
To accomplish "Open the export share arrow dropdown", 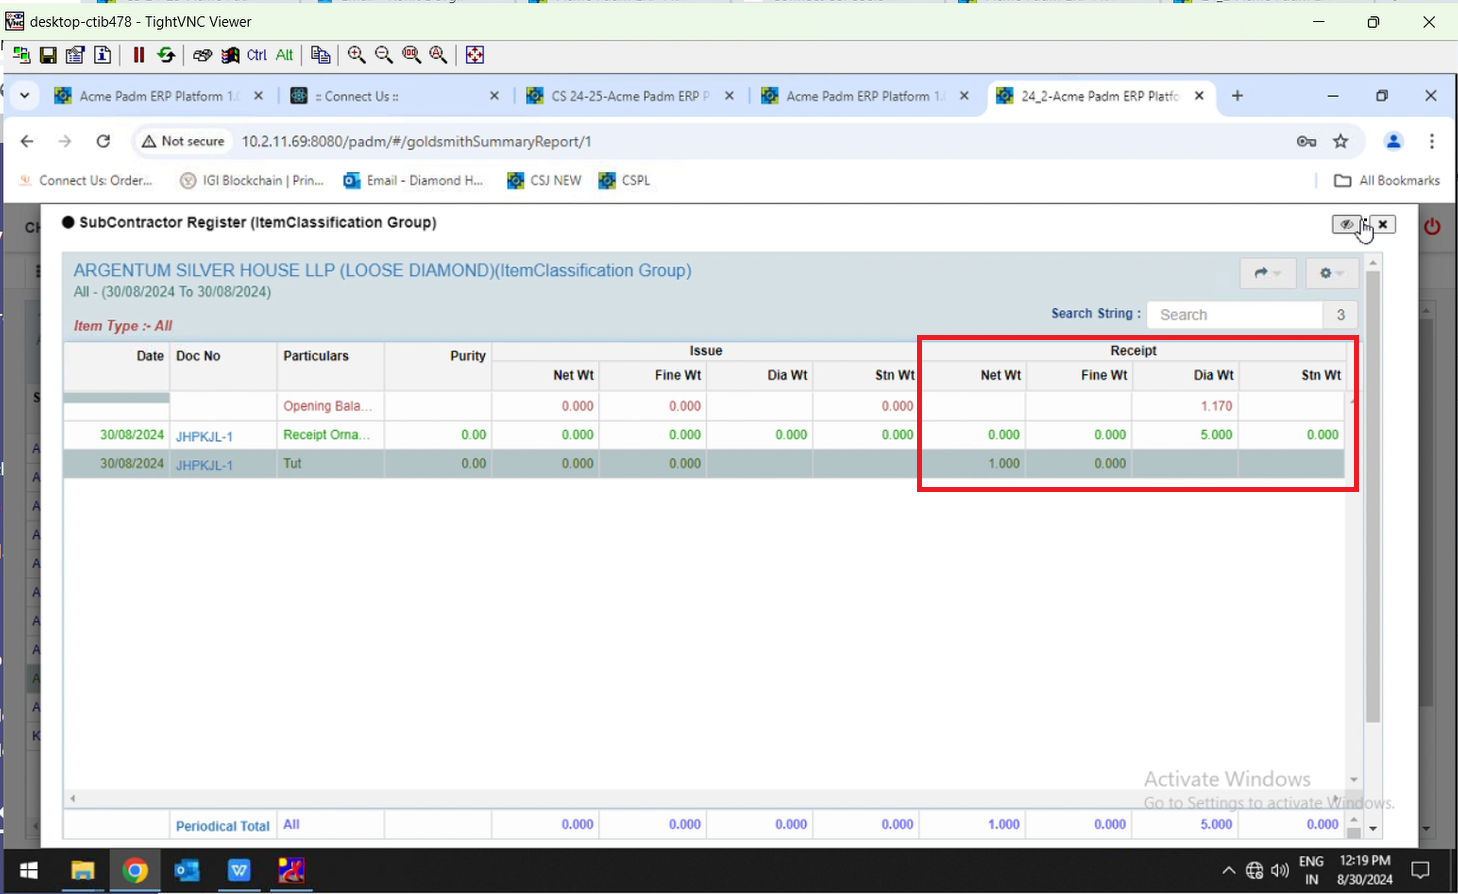I will coord(1267,273).
